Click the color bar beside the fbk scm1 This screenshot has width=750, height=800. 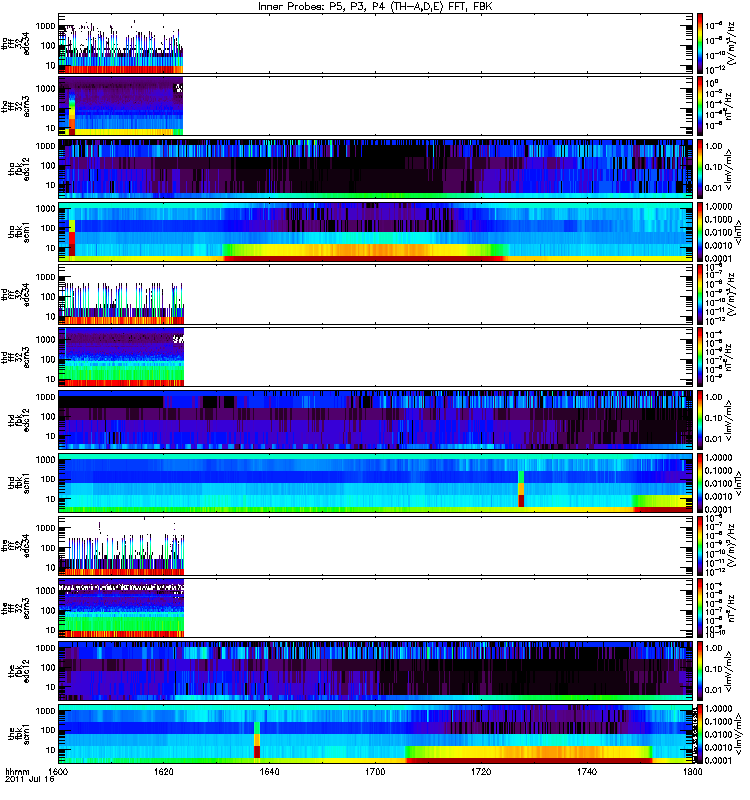pyautogui.click(x=700, y=734)
